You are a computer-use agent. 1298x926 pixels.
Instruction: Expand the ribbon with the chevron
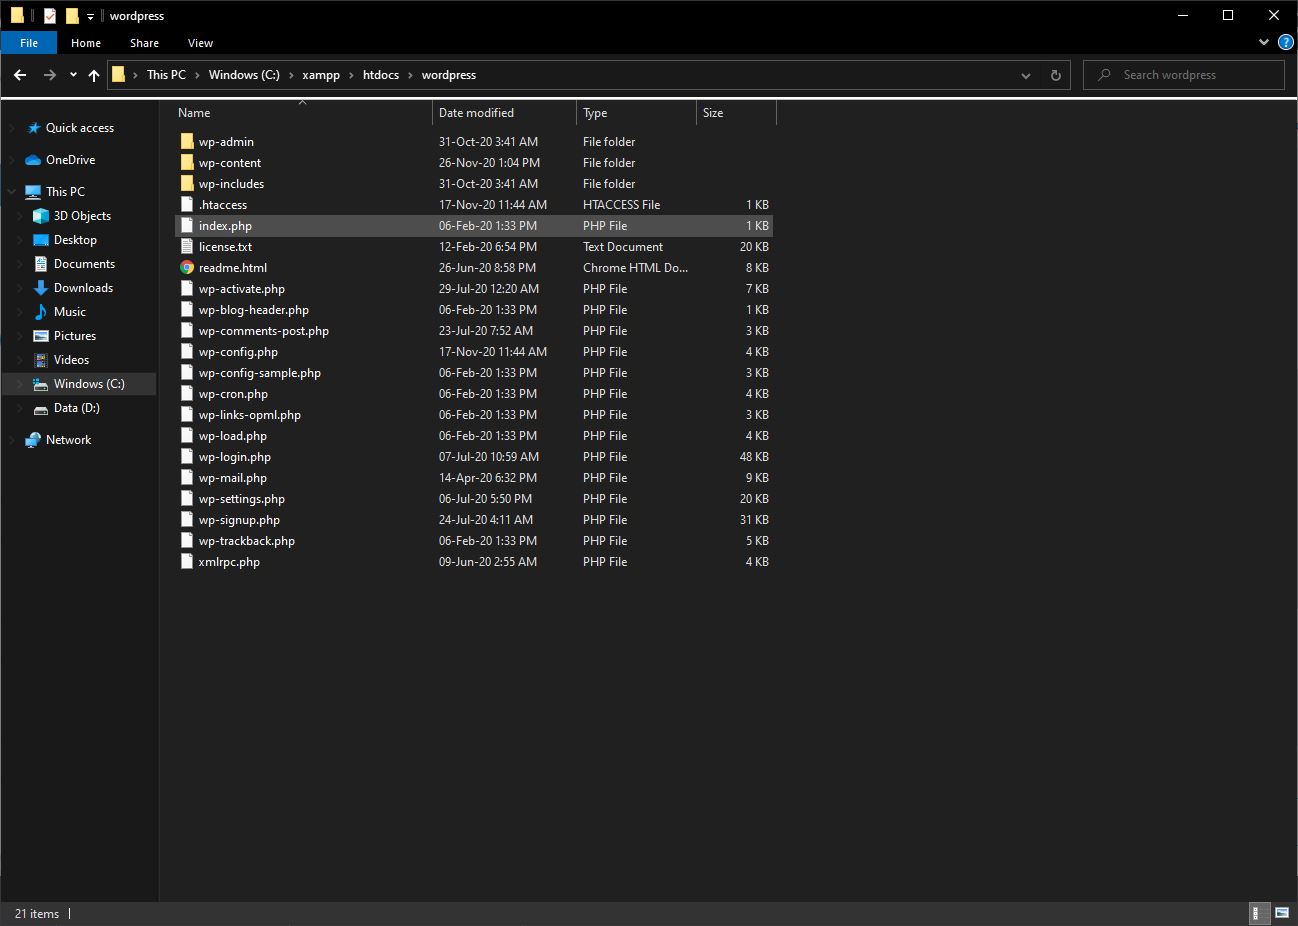pos(1264,43)
